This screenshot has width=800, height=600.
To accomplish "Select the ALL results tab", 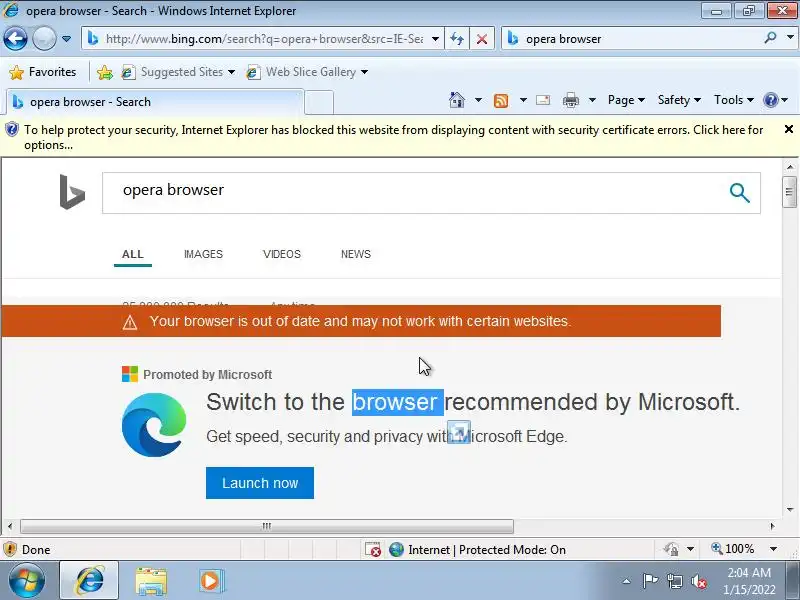I will tap(133, 254).
